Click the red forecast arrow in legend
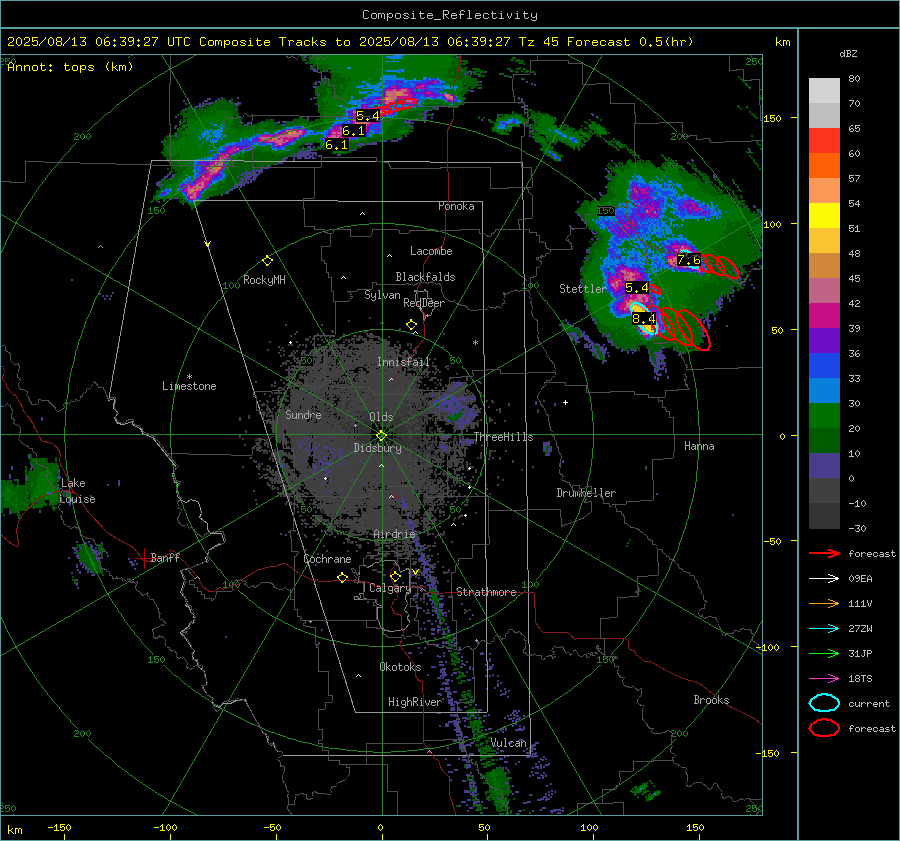The width and height of the screenshot is (900, 841). [x=824, y=553]
